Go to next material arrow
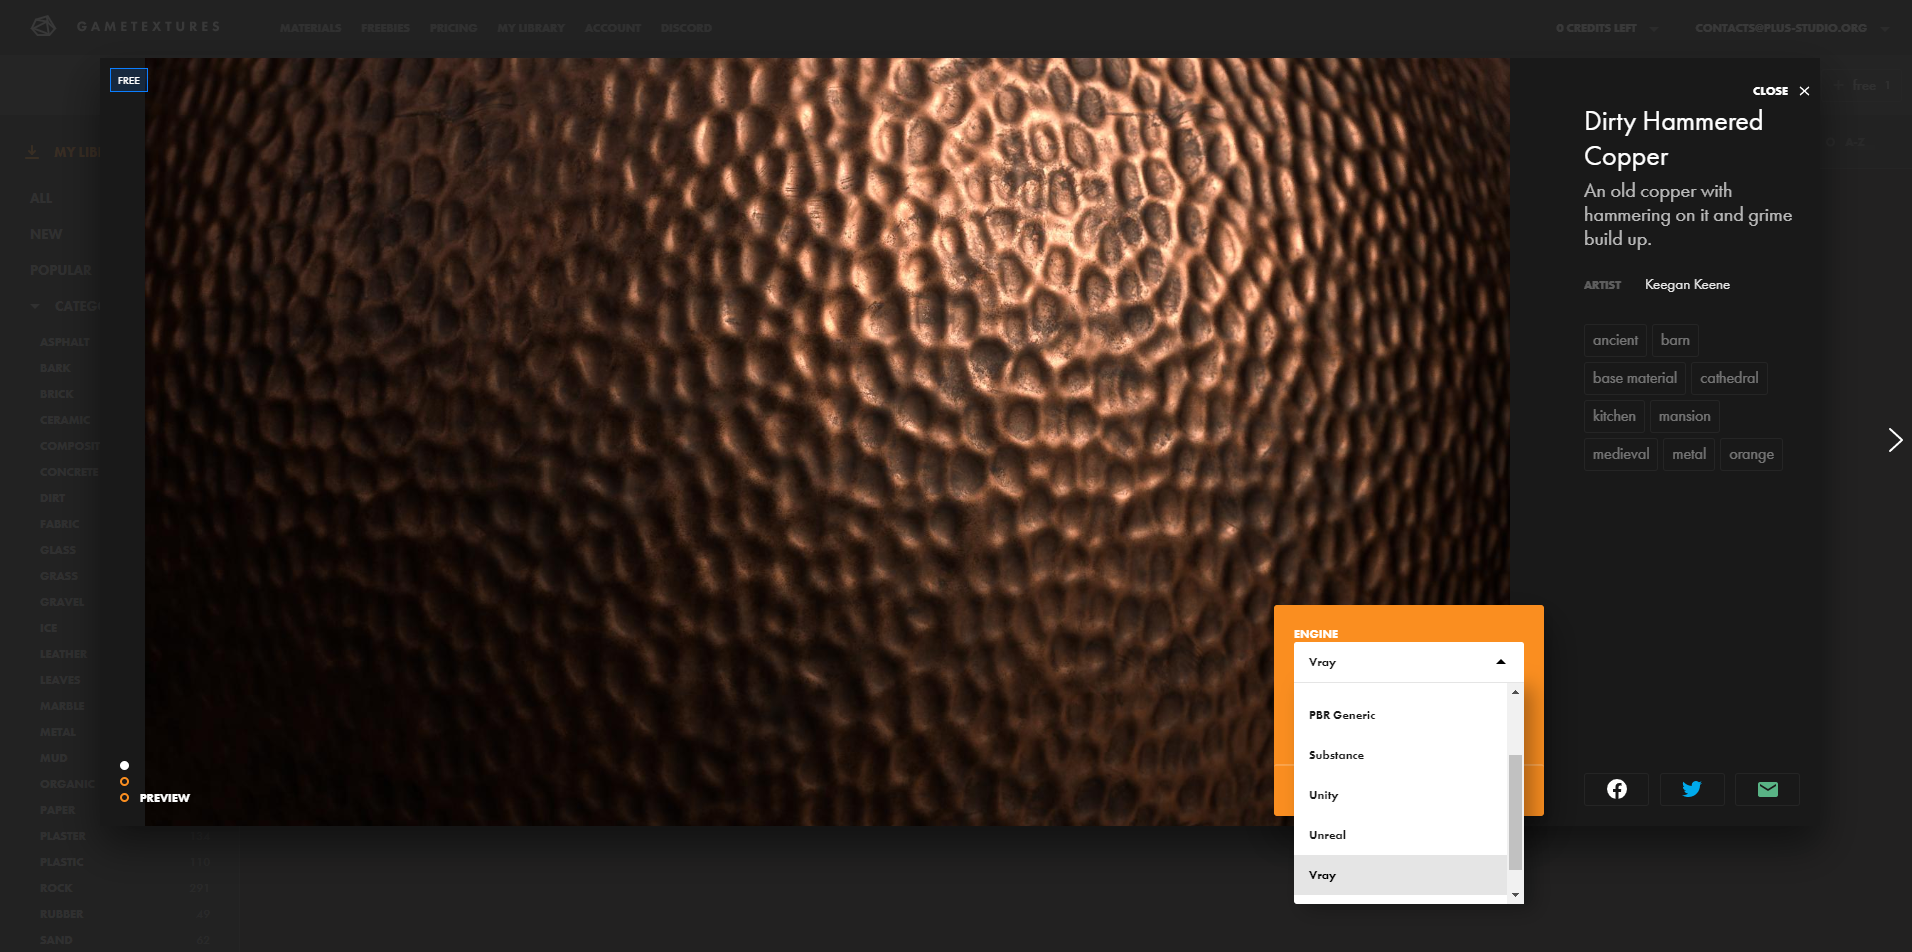Viewport: 1912px width, 952px height. pyautogui.click(x=1895, y=440)
